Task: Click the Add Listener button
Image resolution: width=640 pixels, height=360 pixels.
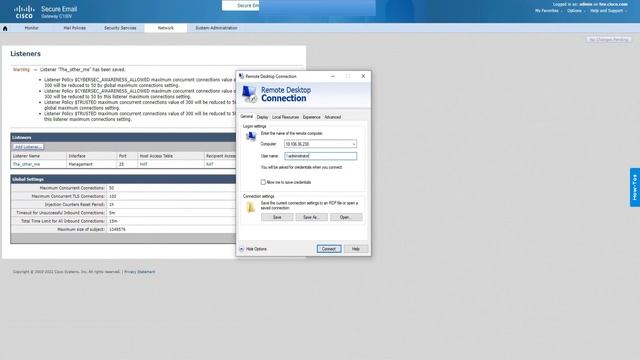Action: click(28, 147)
